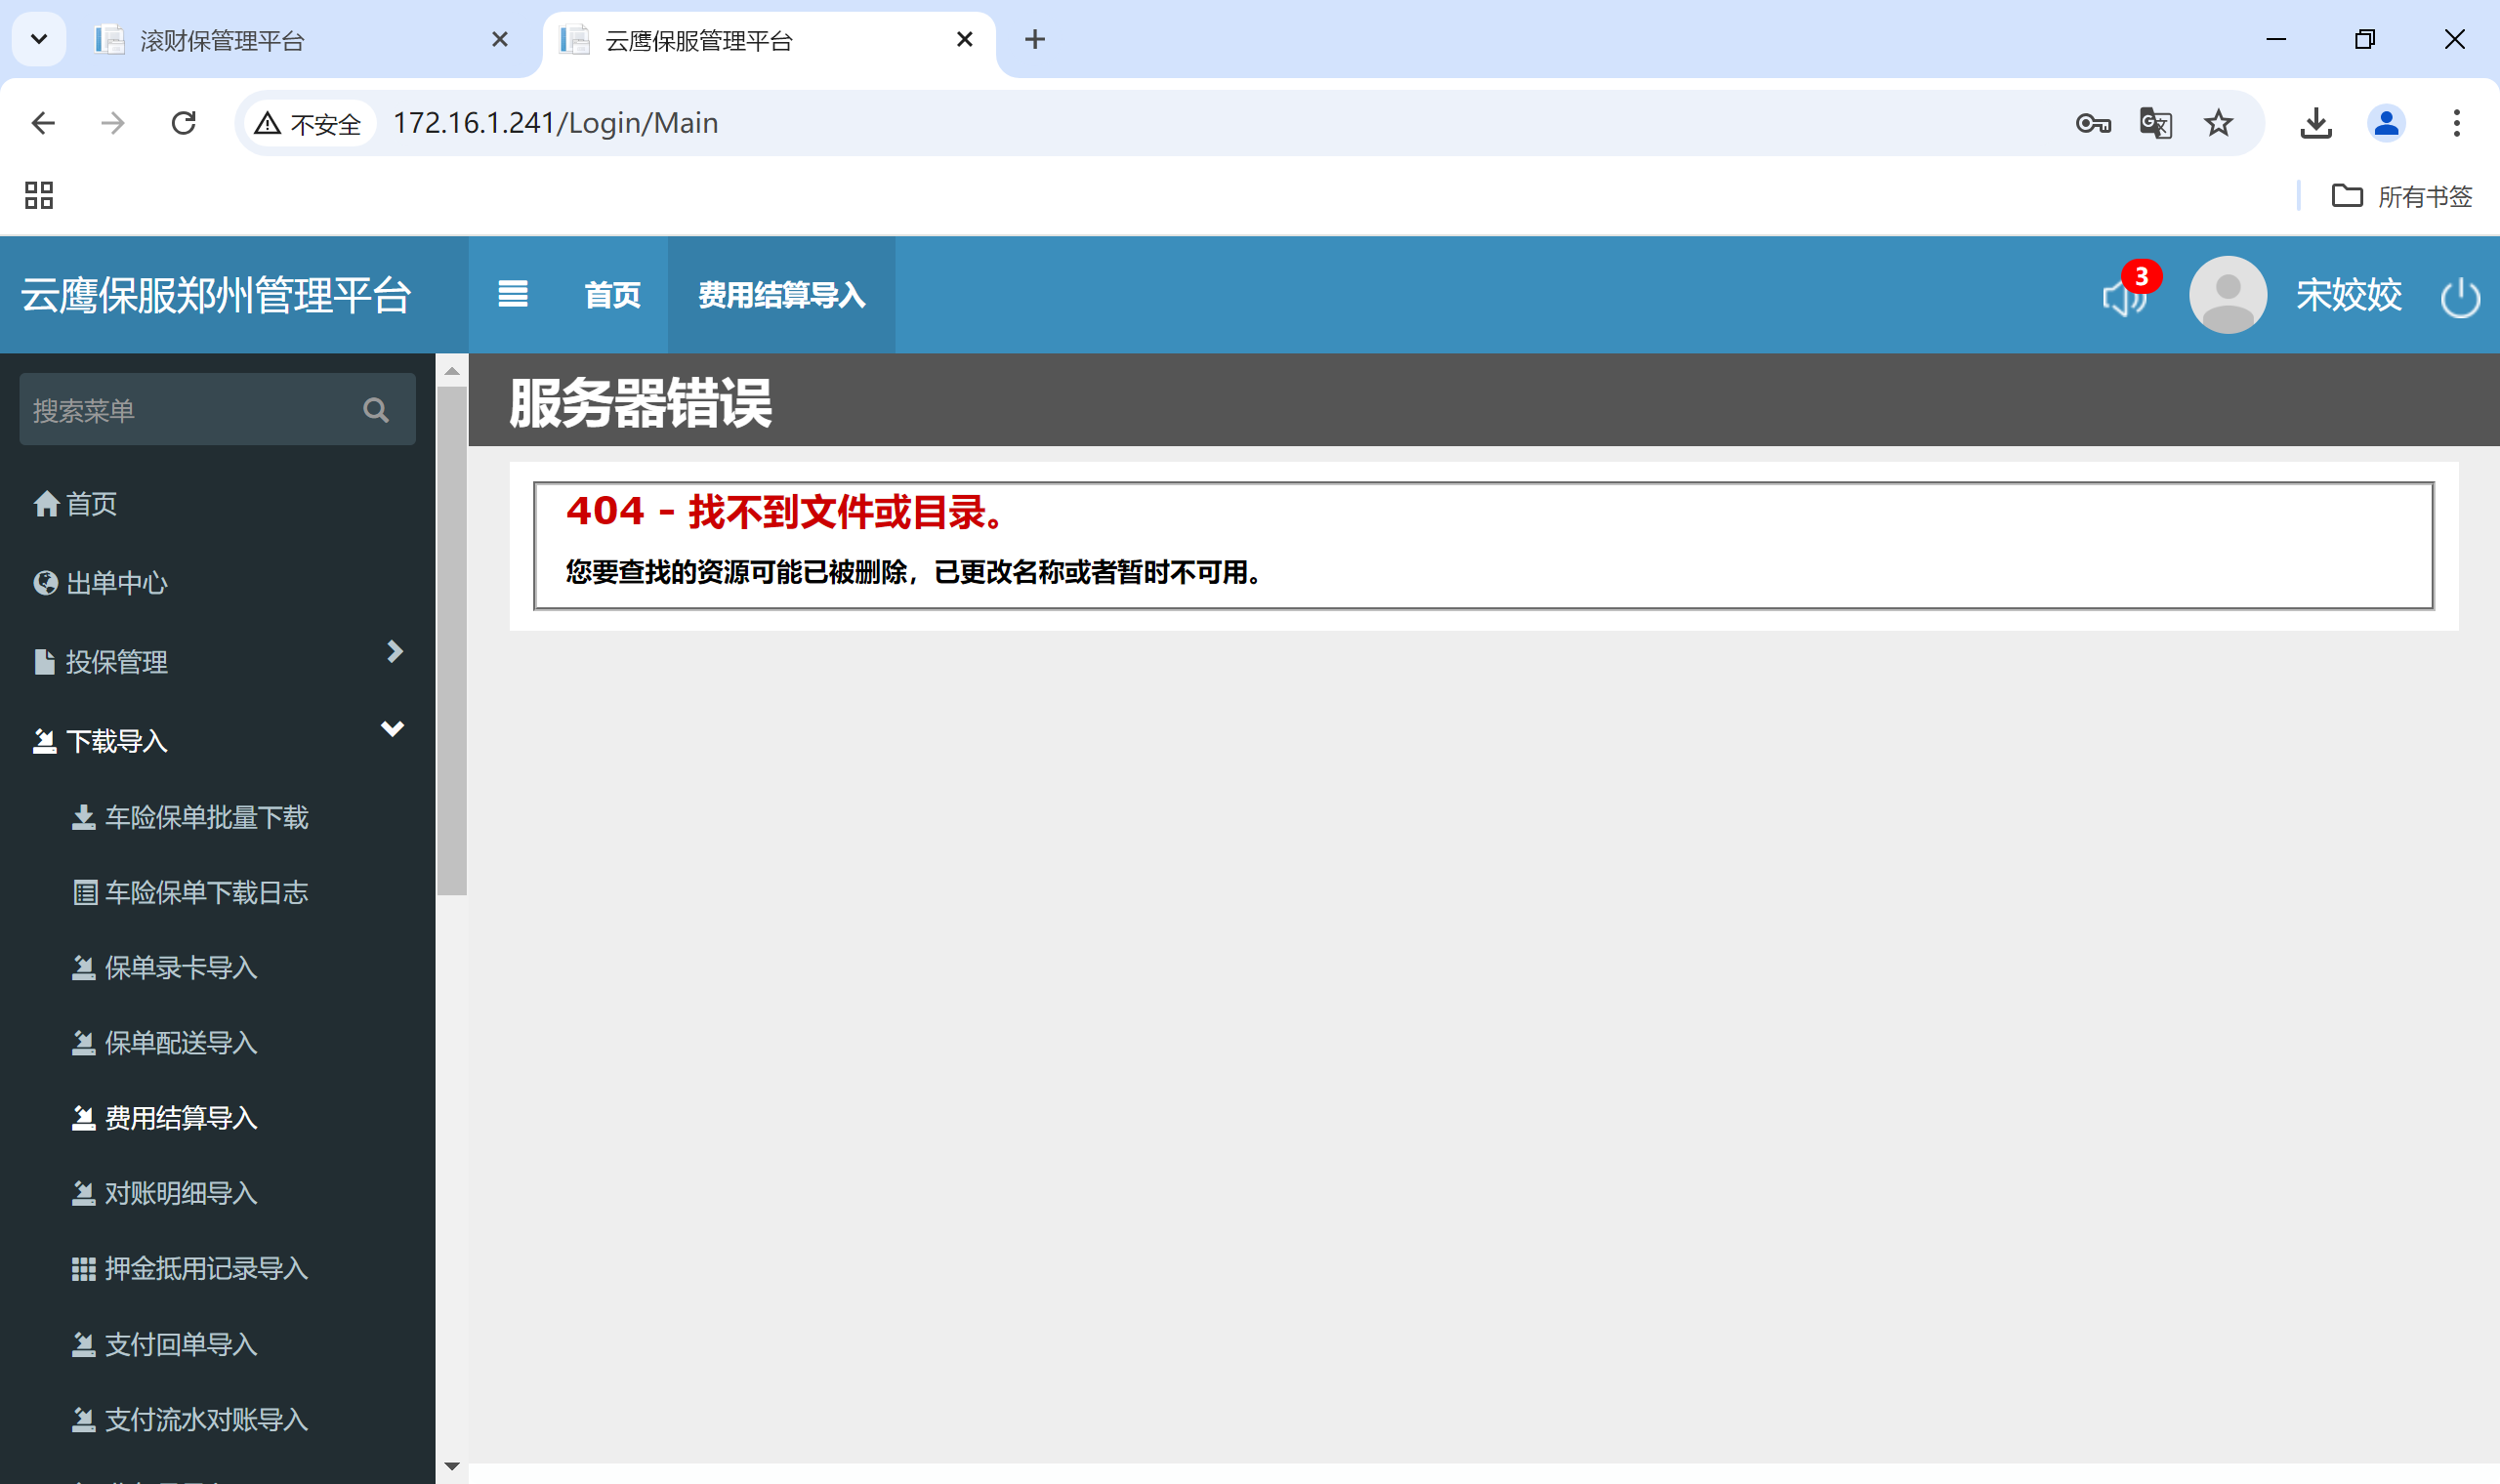Viewport: 2500px width, 1484px height.
Task: Open 对账明细导入 menu item
Action: tap(181, 1194)
